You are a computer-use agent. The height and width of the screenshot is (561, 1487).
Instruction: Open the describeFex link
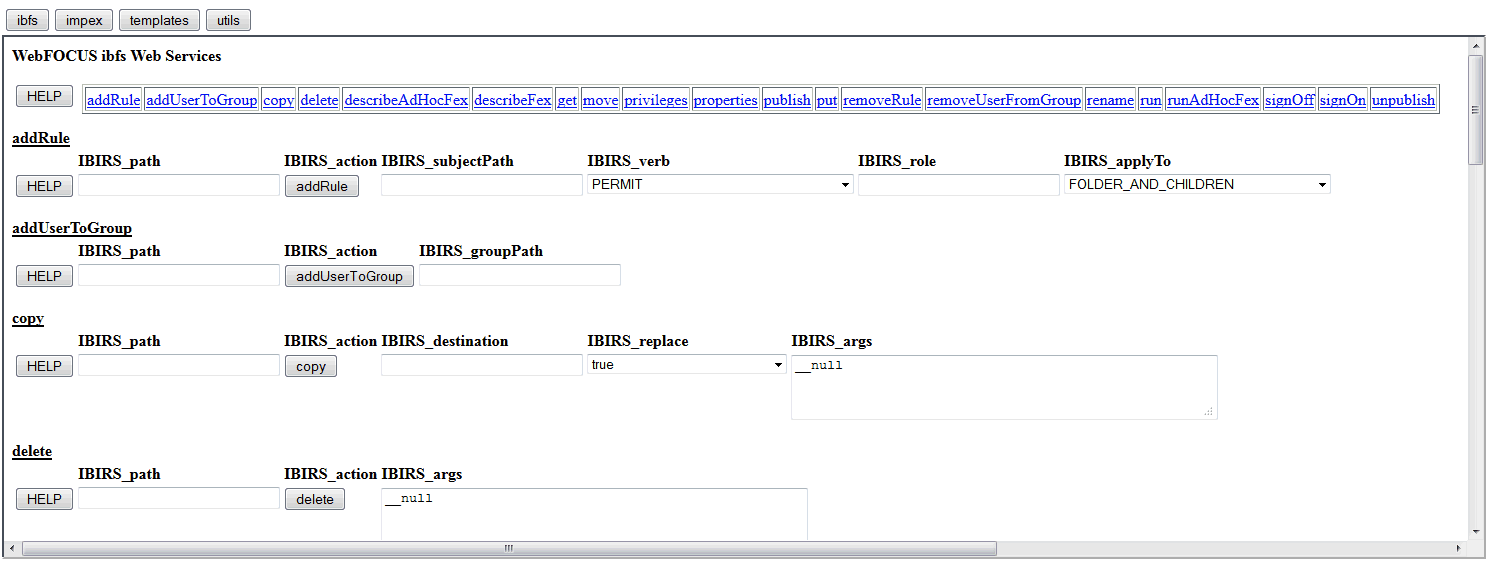512,100
